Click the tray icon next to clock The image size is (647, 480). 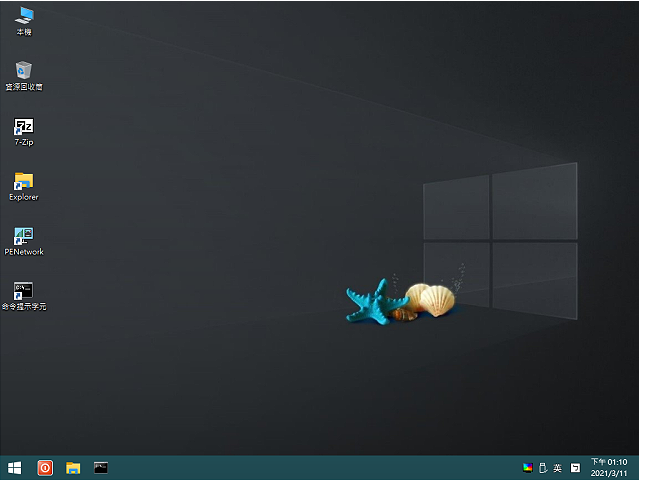(575, 468)
